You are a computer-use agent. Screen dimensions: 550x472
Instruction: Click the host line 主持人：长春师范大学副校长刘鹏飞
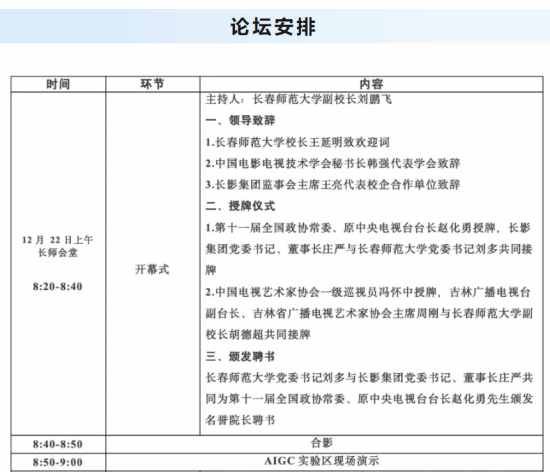pos(299,100)
